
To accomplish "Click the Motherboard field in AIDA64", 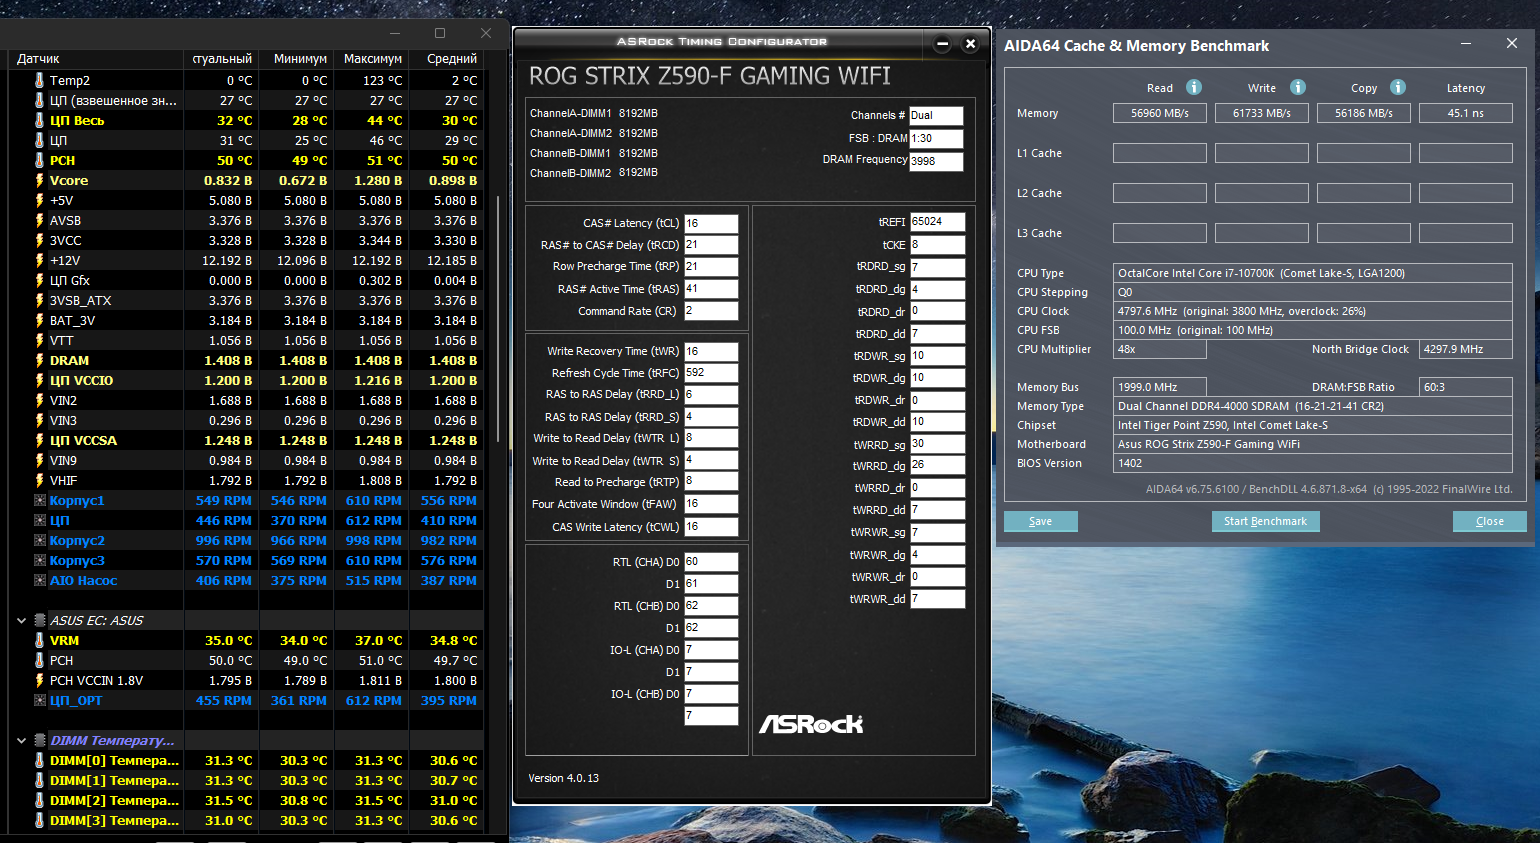I will [x=1313, y=444].
